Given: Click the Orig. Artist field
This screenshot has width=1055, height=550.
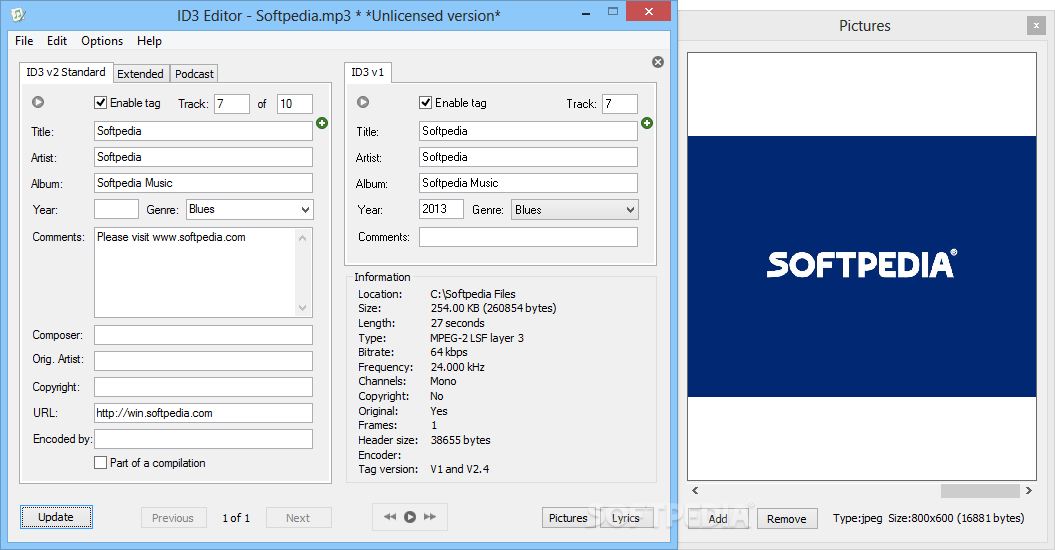Looking at the screenshot, I should (x=203, y=361).
